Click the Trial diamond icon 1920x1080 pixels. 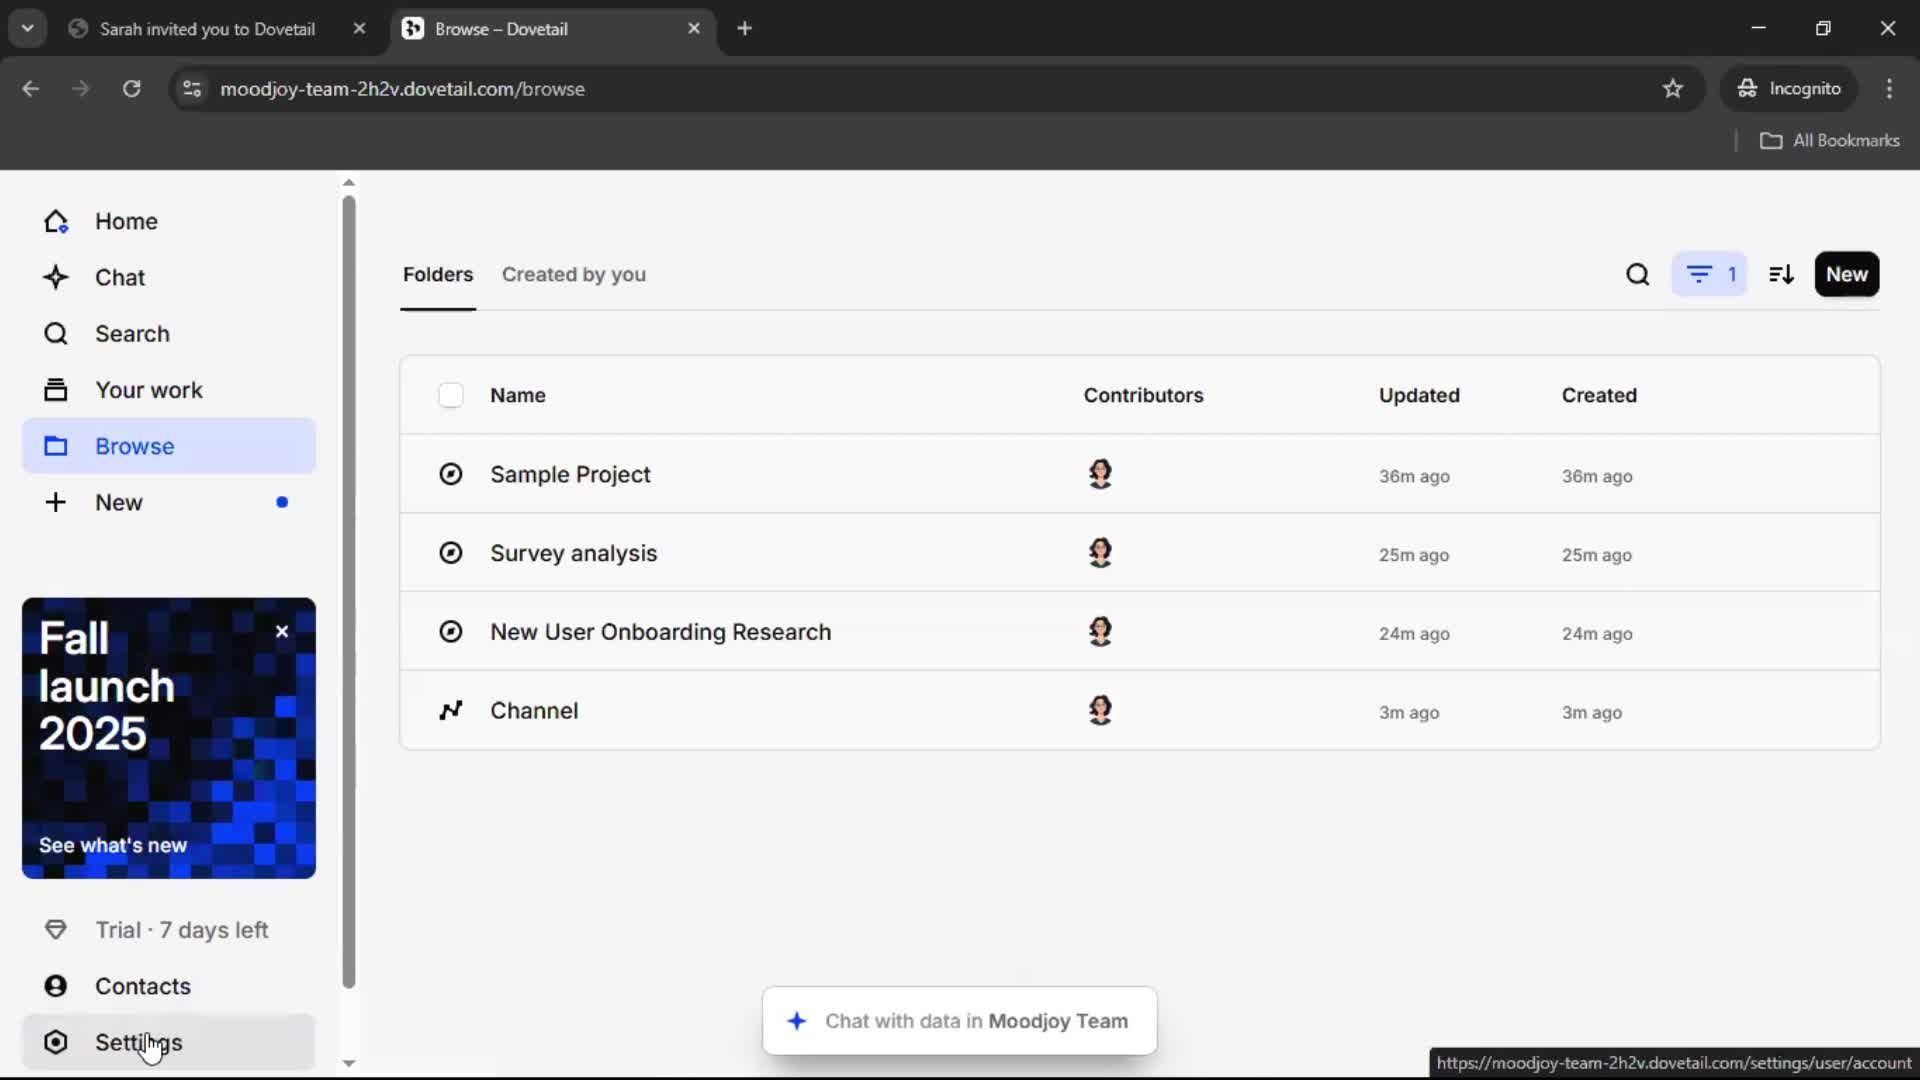[56, 930]
